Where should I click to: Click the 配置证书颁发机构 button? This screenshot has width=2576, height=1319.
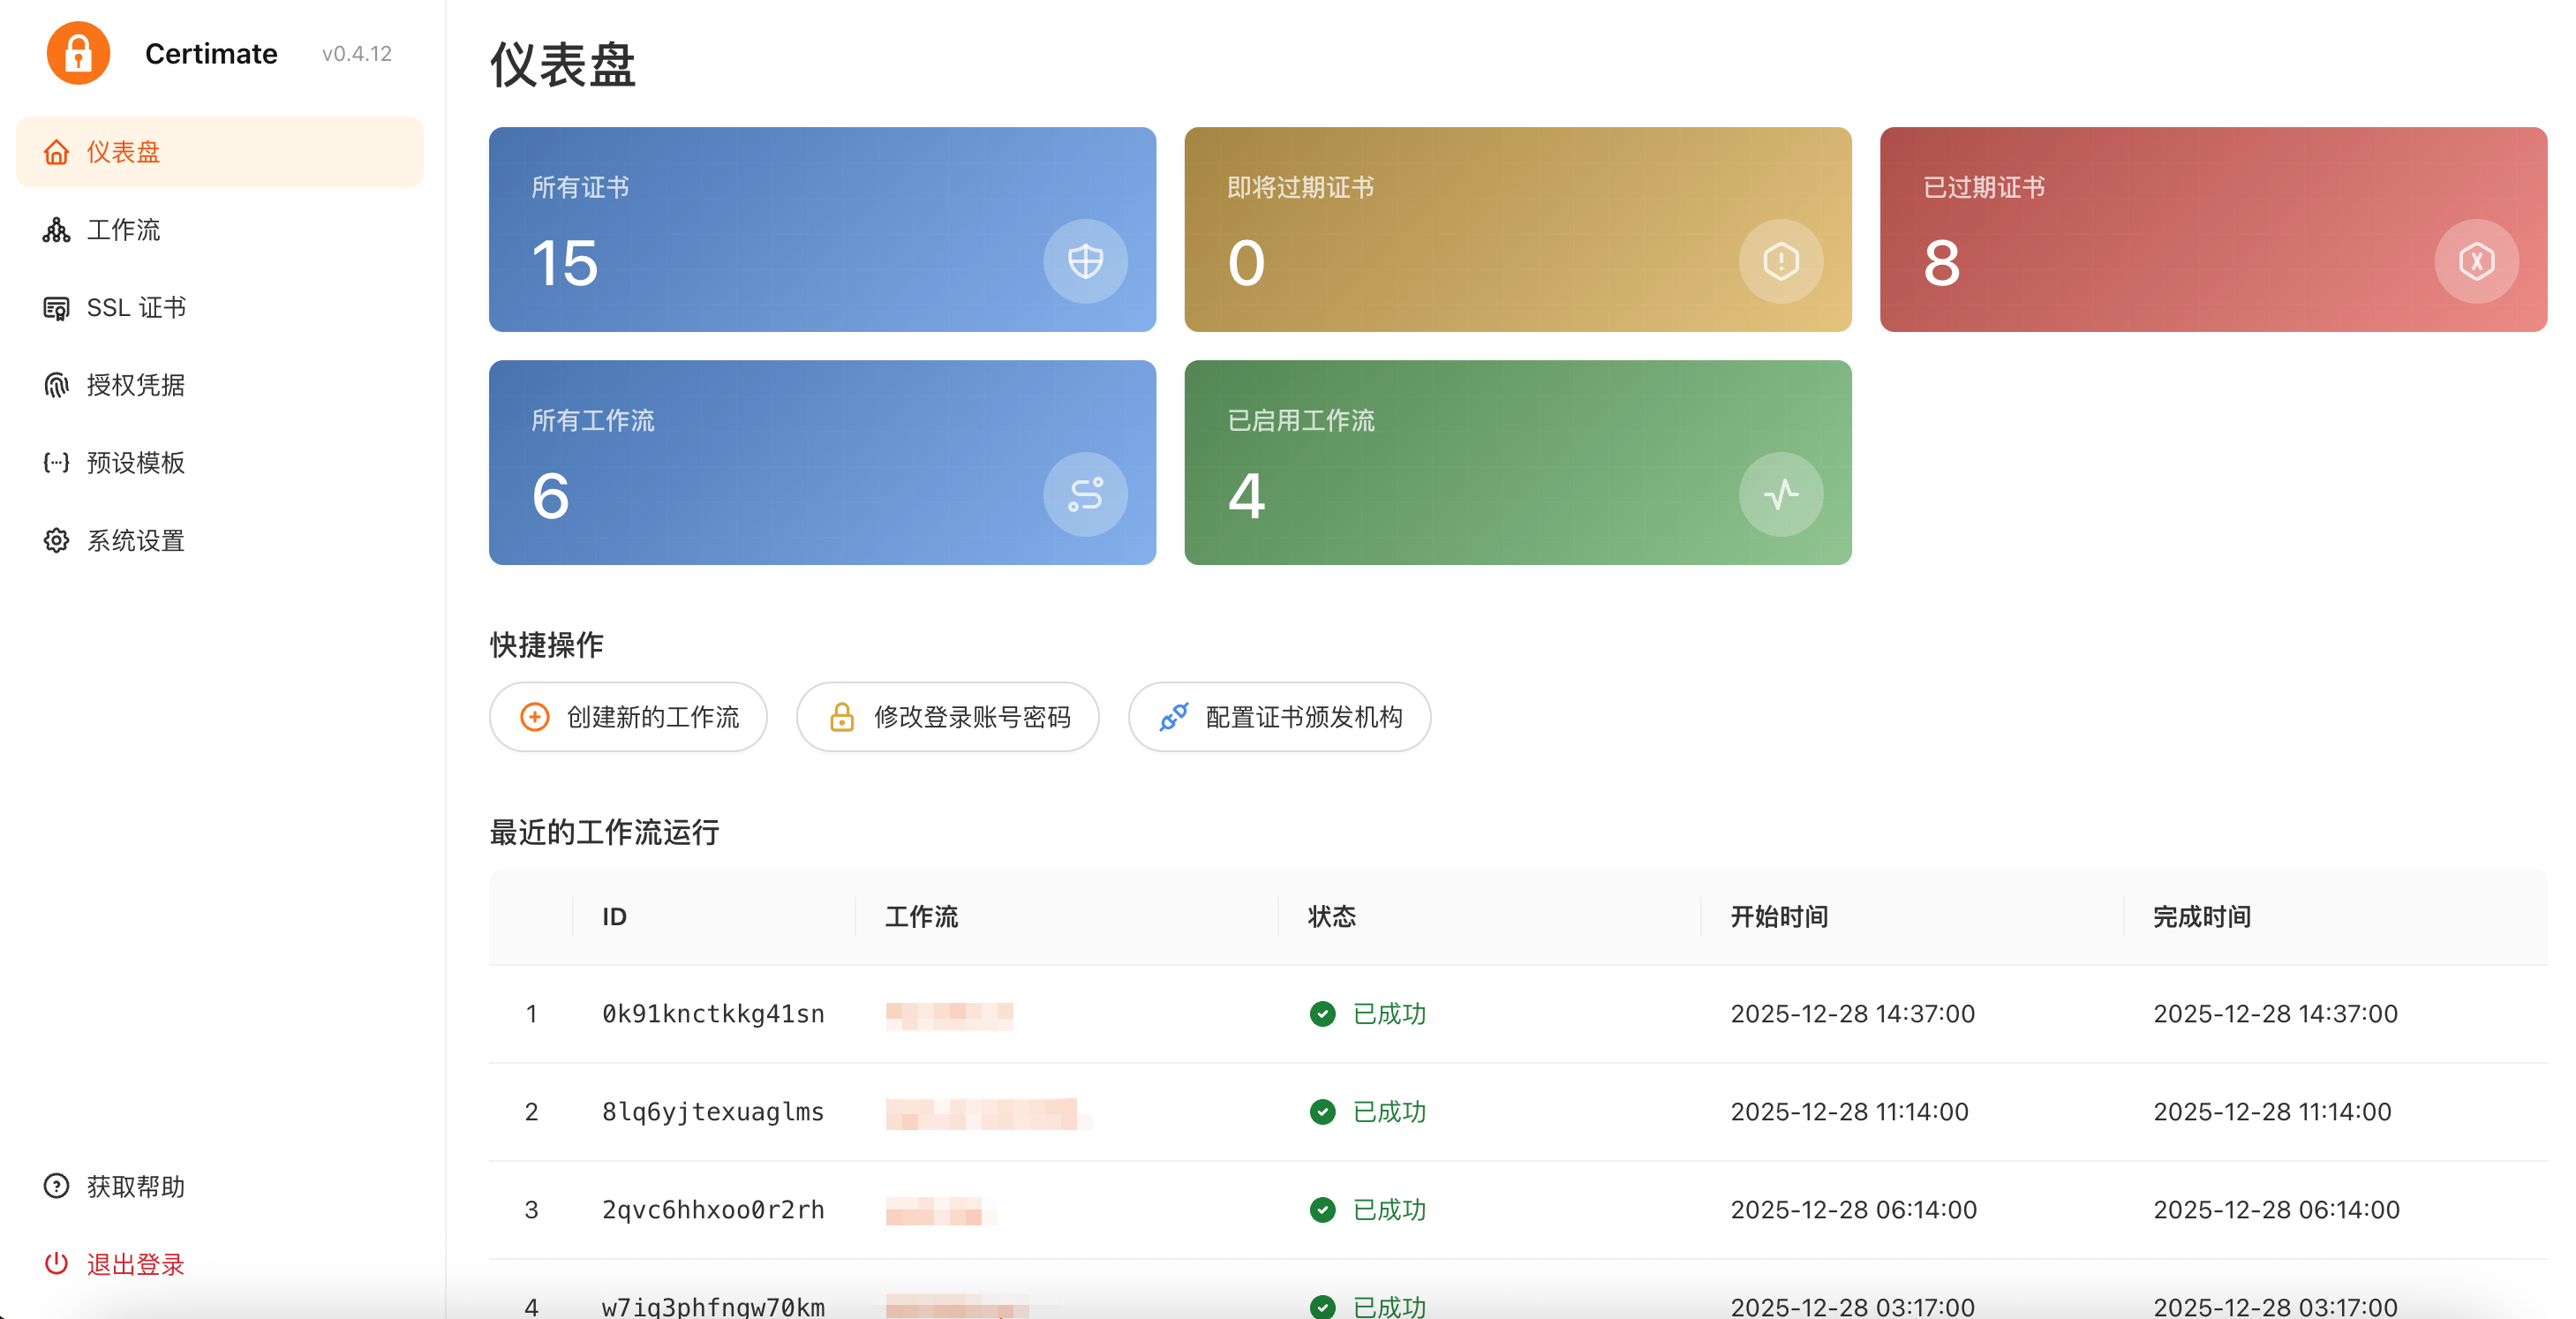[x=1279, y=717]
